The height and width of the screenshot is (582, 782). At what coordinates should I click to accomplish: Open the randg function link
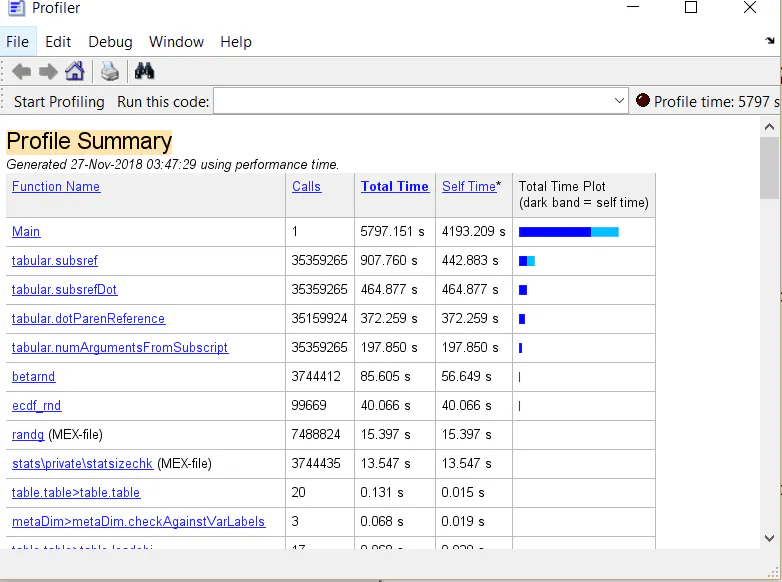click(28, 434)
